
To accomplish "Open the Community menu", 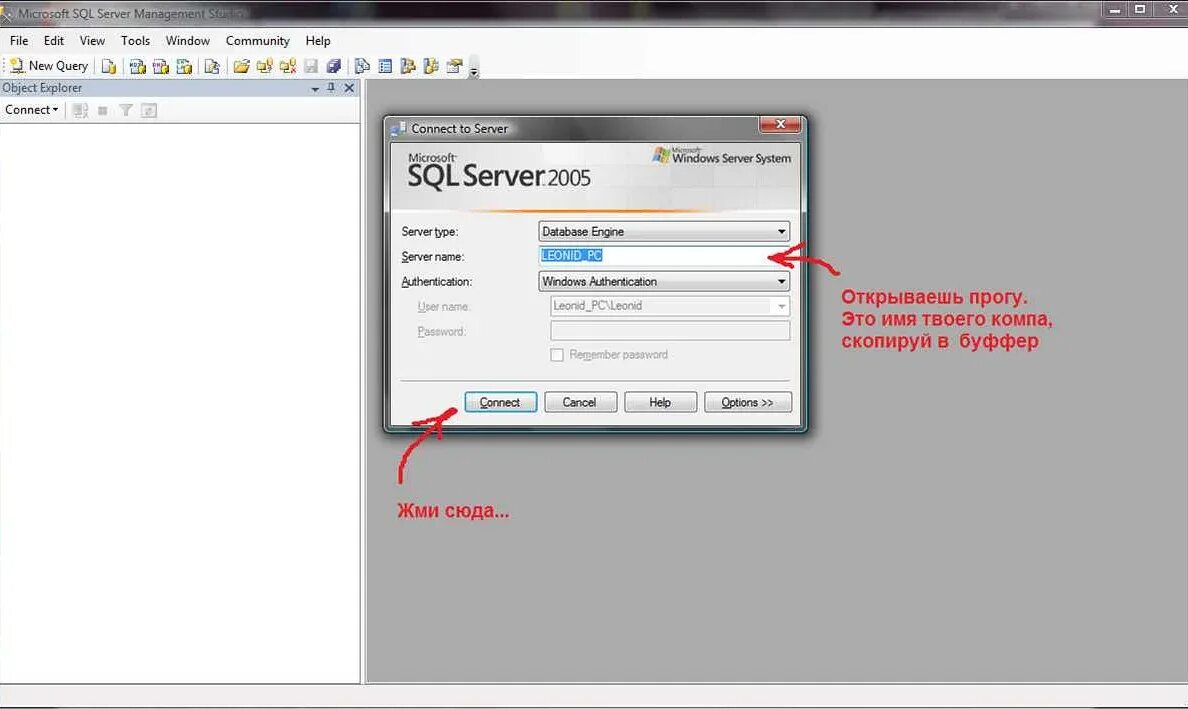I will pyautogui.click(x=258, y=41).
